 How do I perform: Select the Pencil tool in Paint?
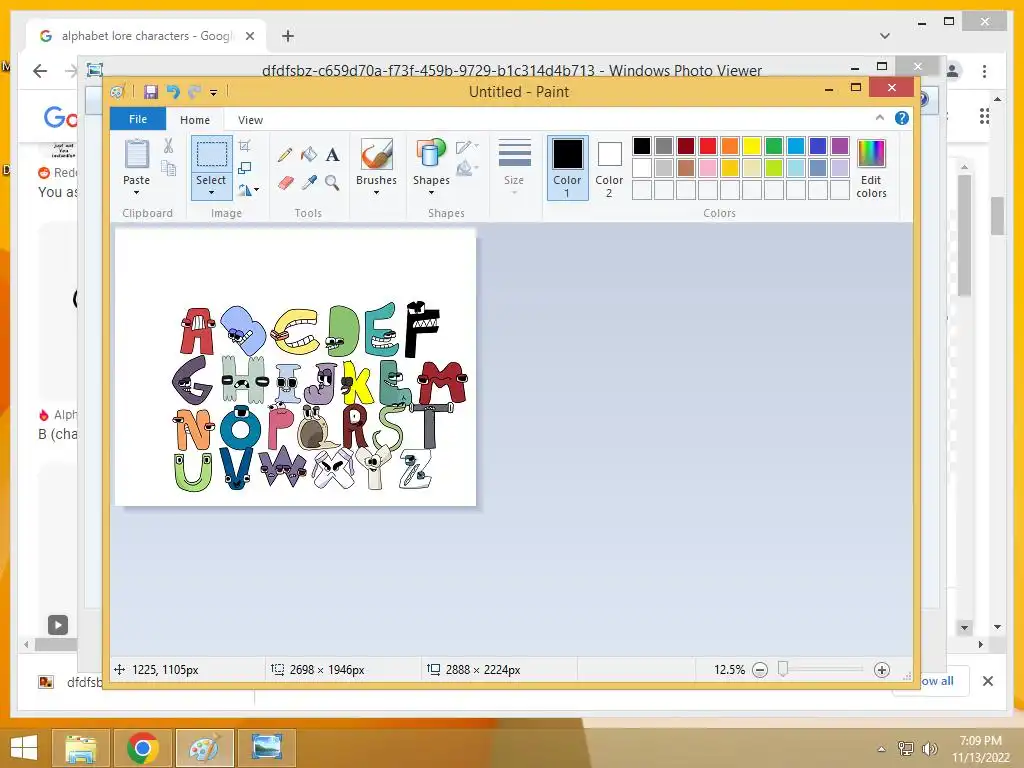click(x=285, y=155)
